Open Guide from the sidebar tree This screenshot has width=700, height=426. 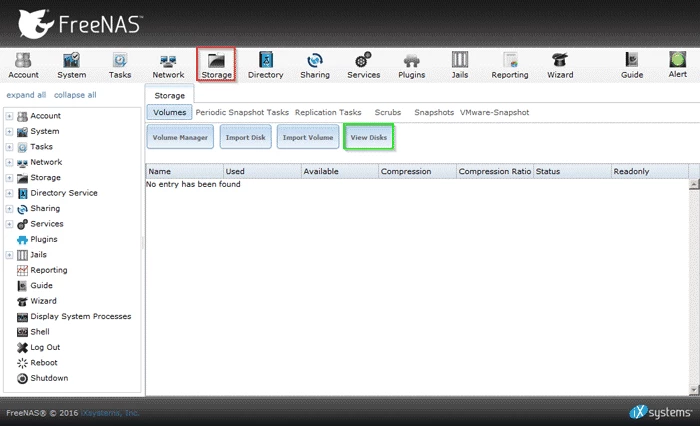(35, 285)
